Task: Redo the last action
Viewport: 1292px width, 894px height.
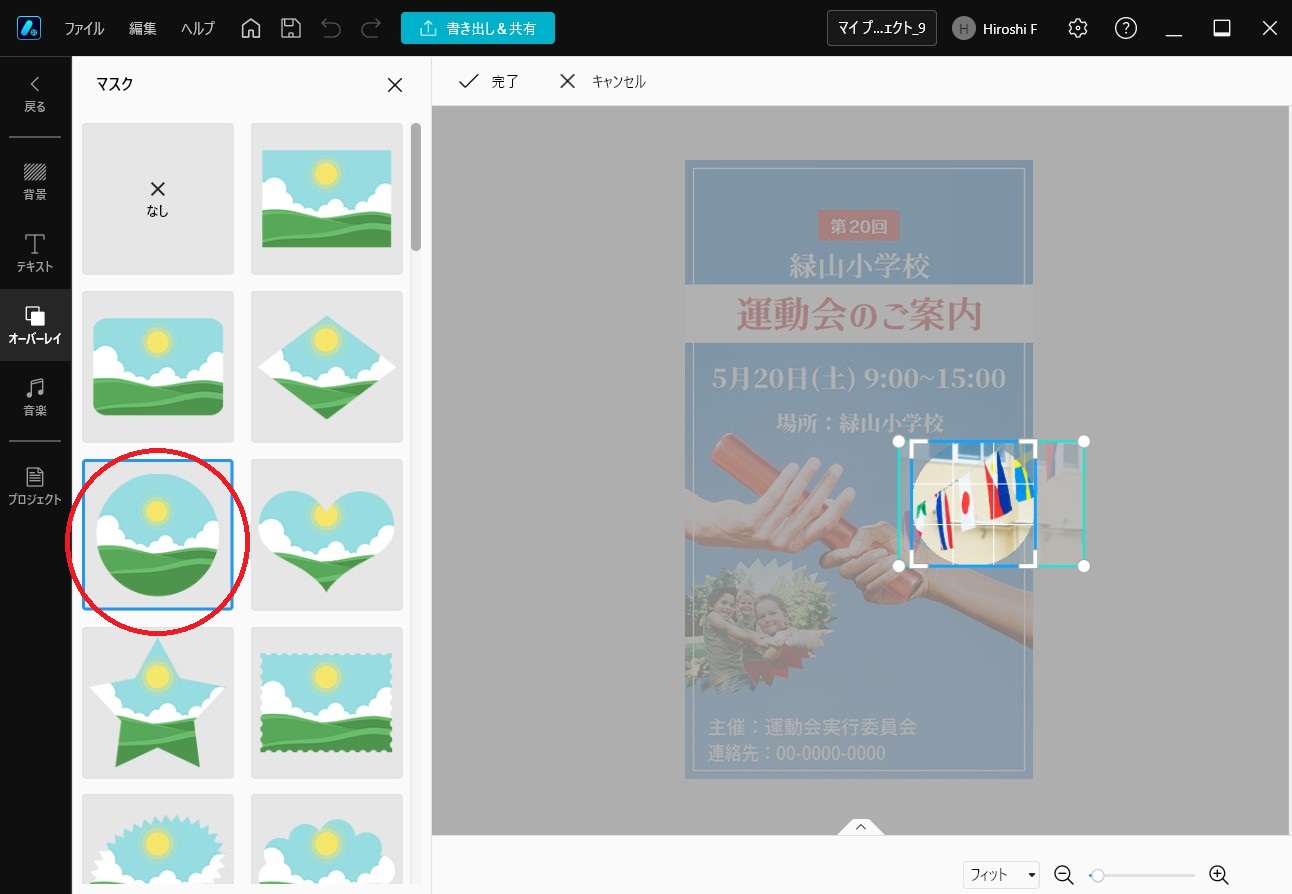Action: click(x=370, y=28)
